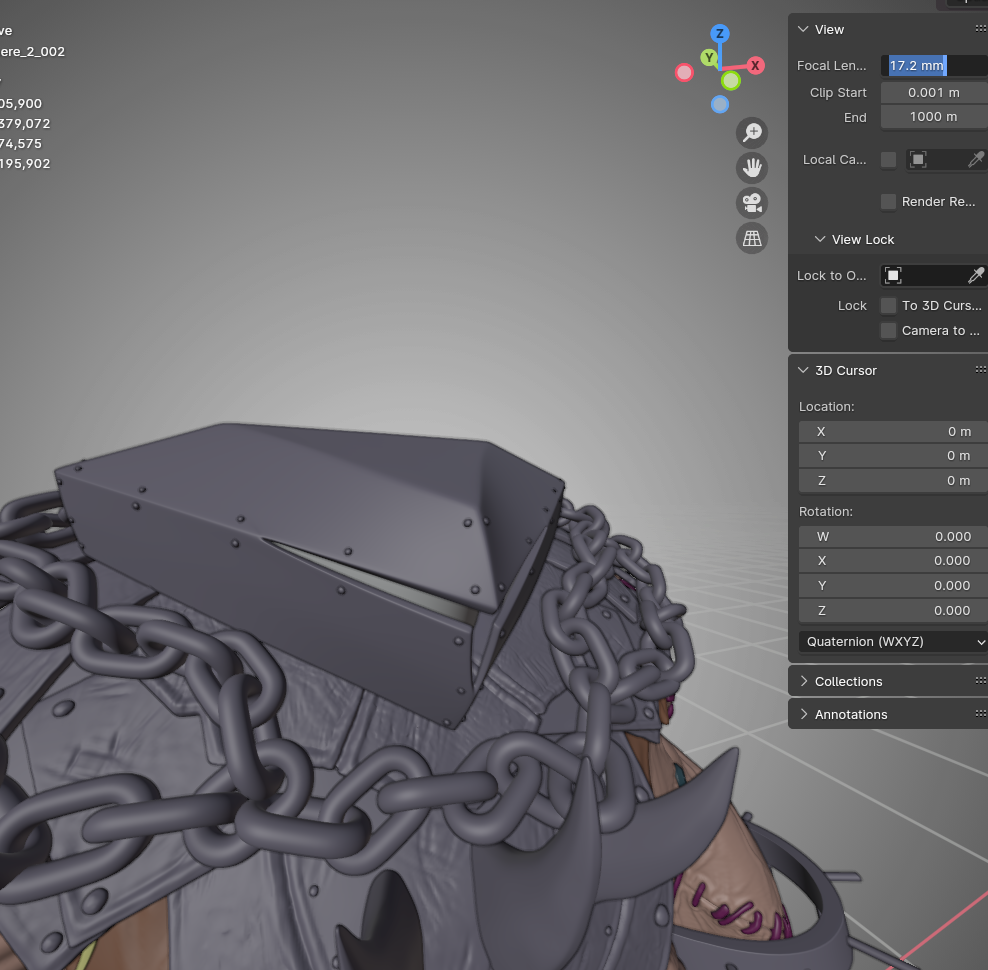The height and width of the screenshot is (970, 988).
Task: Click the Rotation Y value field
Action: pos(893,586)
